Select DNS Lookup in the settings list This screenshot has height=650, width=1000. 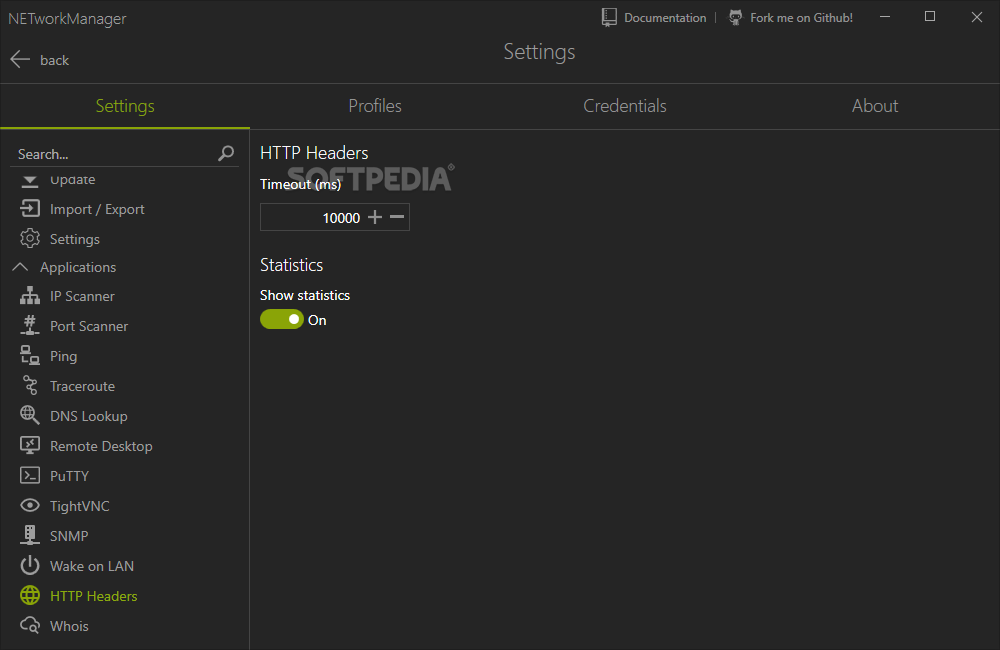point(89,416)
